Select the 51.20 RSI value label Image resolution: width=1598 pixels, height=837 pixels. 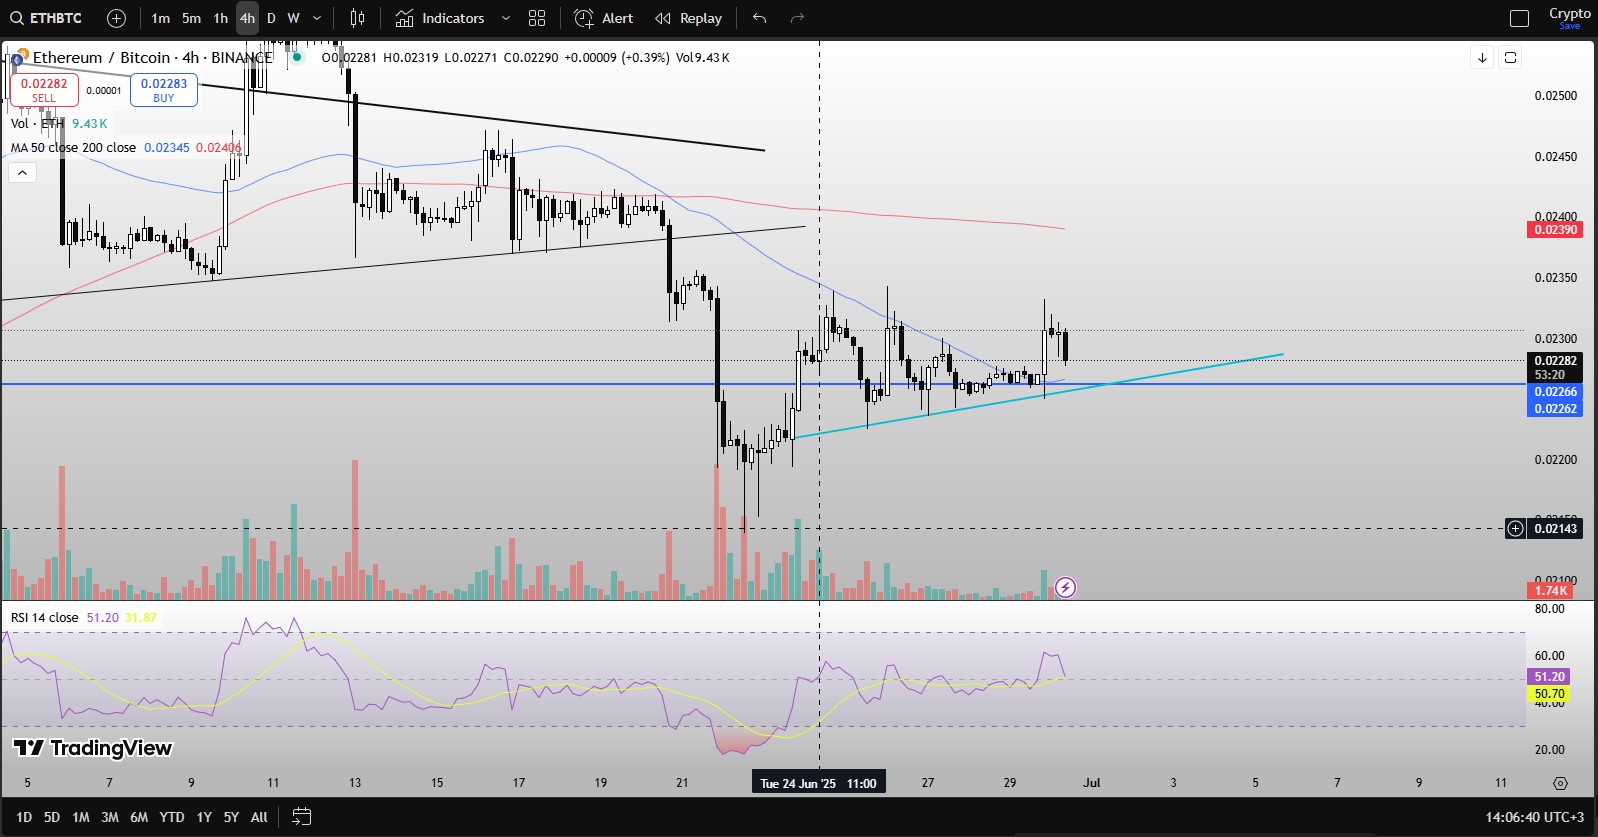[1549, 676]
